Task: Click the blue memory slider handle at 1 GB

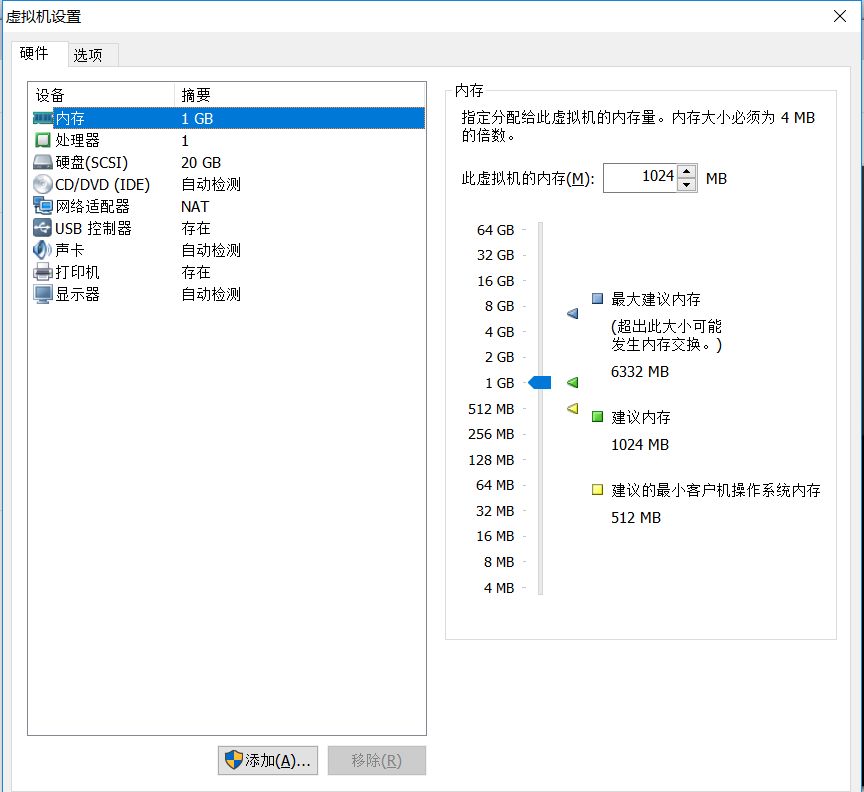Action: click(x=540, y=382)
